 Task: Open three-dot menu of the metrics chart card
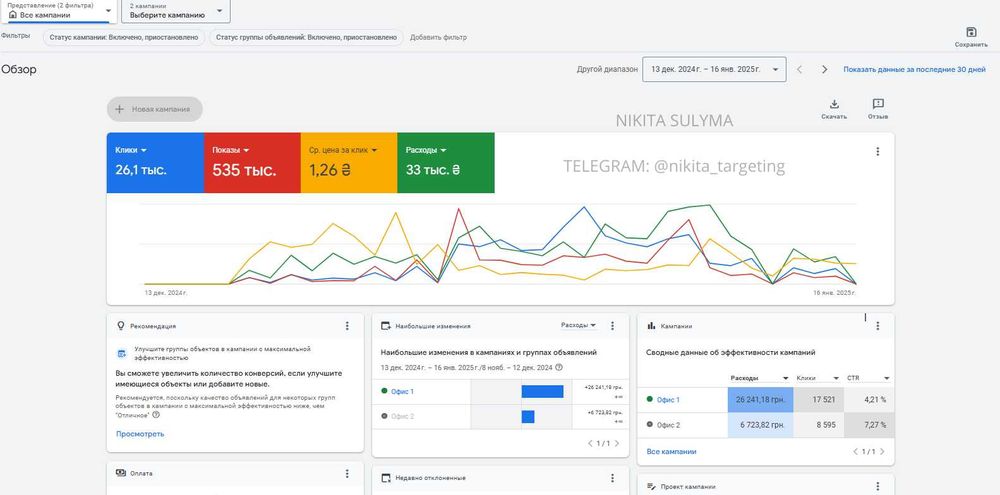point(878,152)
